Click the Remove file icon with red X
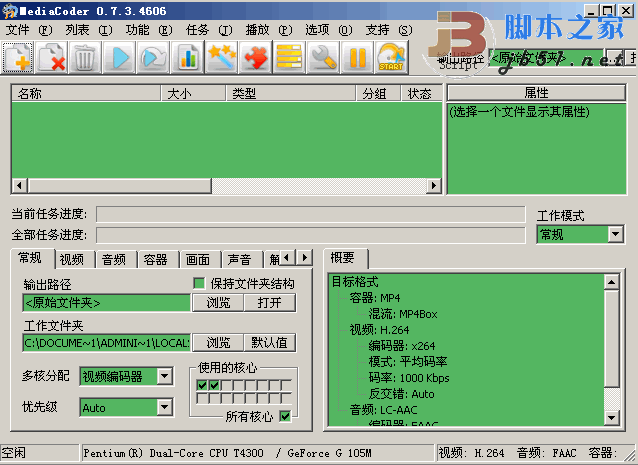 [52, 57]
